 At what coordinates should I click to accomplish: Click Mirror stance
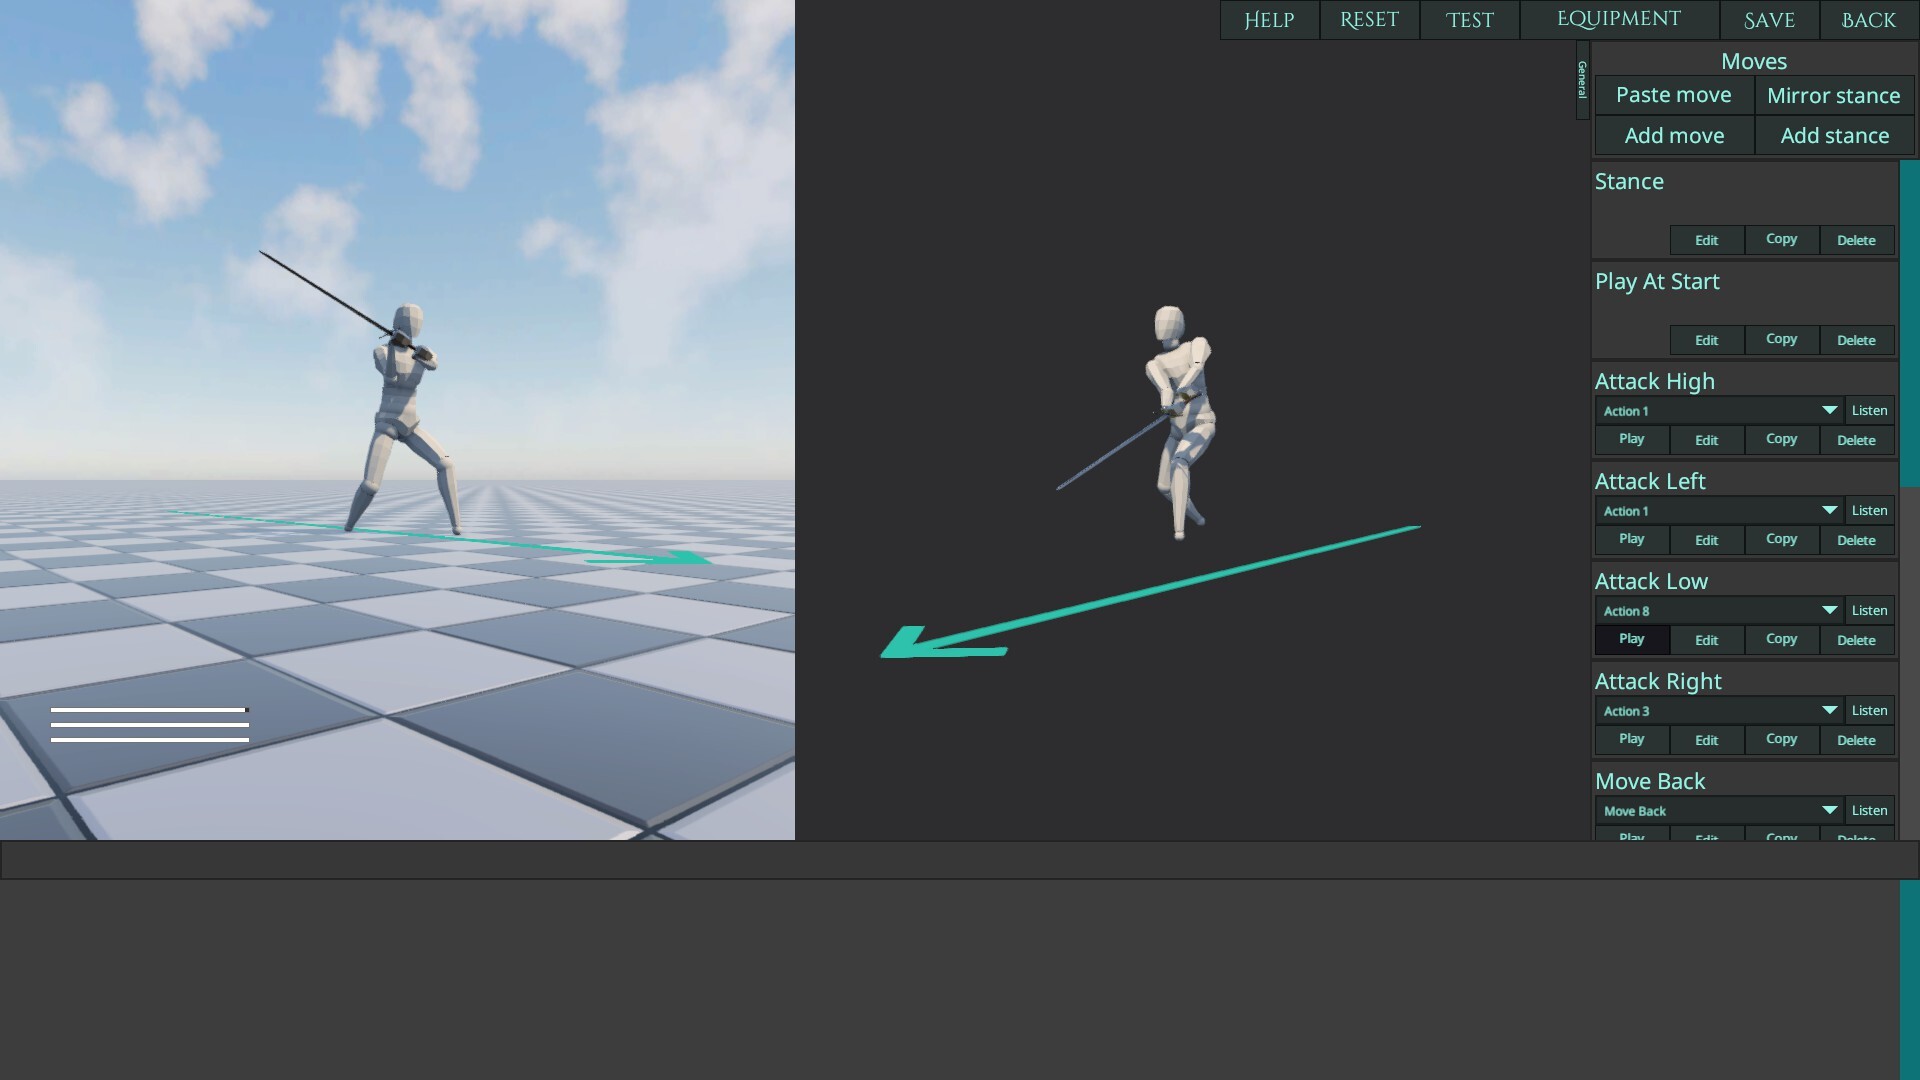click(x=1833, y=95)
